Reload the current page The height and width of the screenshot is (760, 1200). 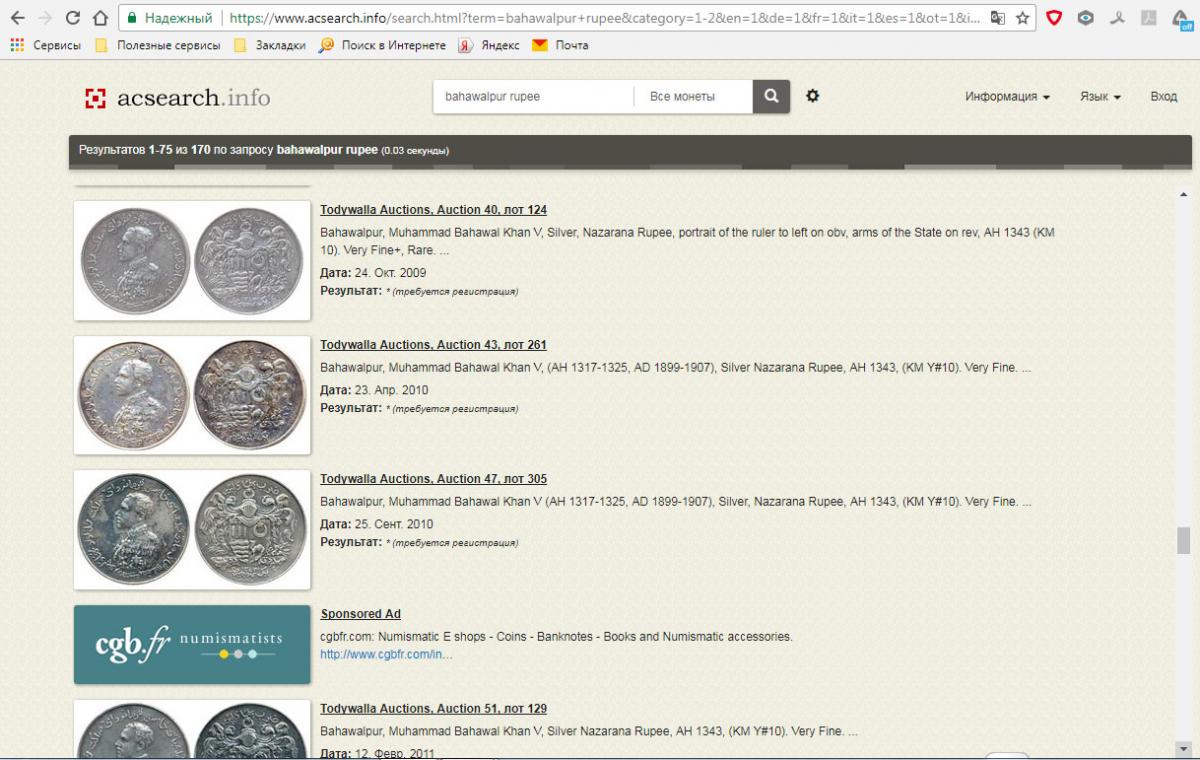tap(72, 18)
